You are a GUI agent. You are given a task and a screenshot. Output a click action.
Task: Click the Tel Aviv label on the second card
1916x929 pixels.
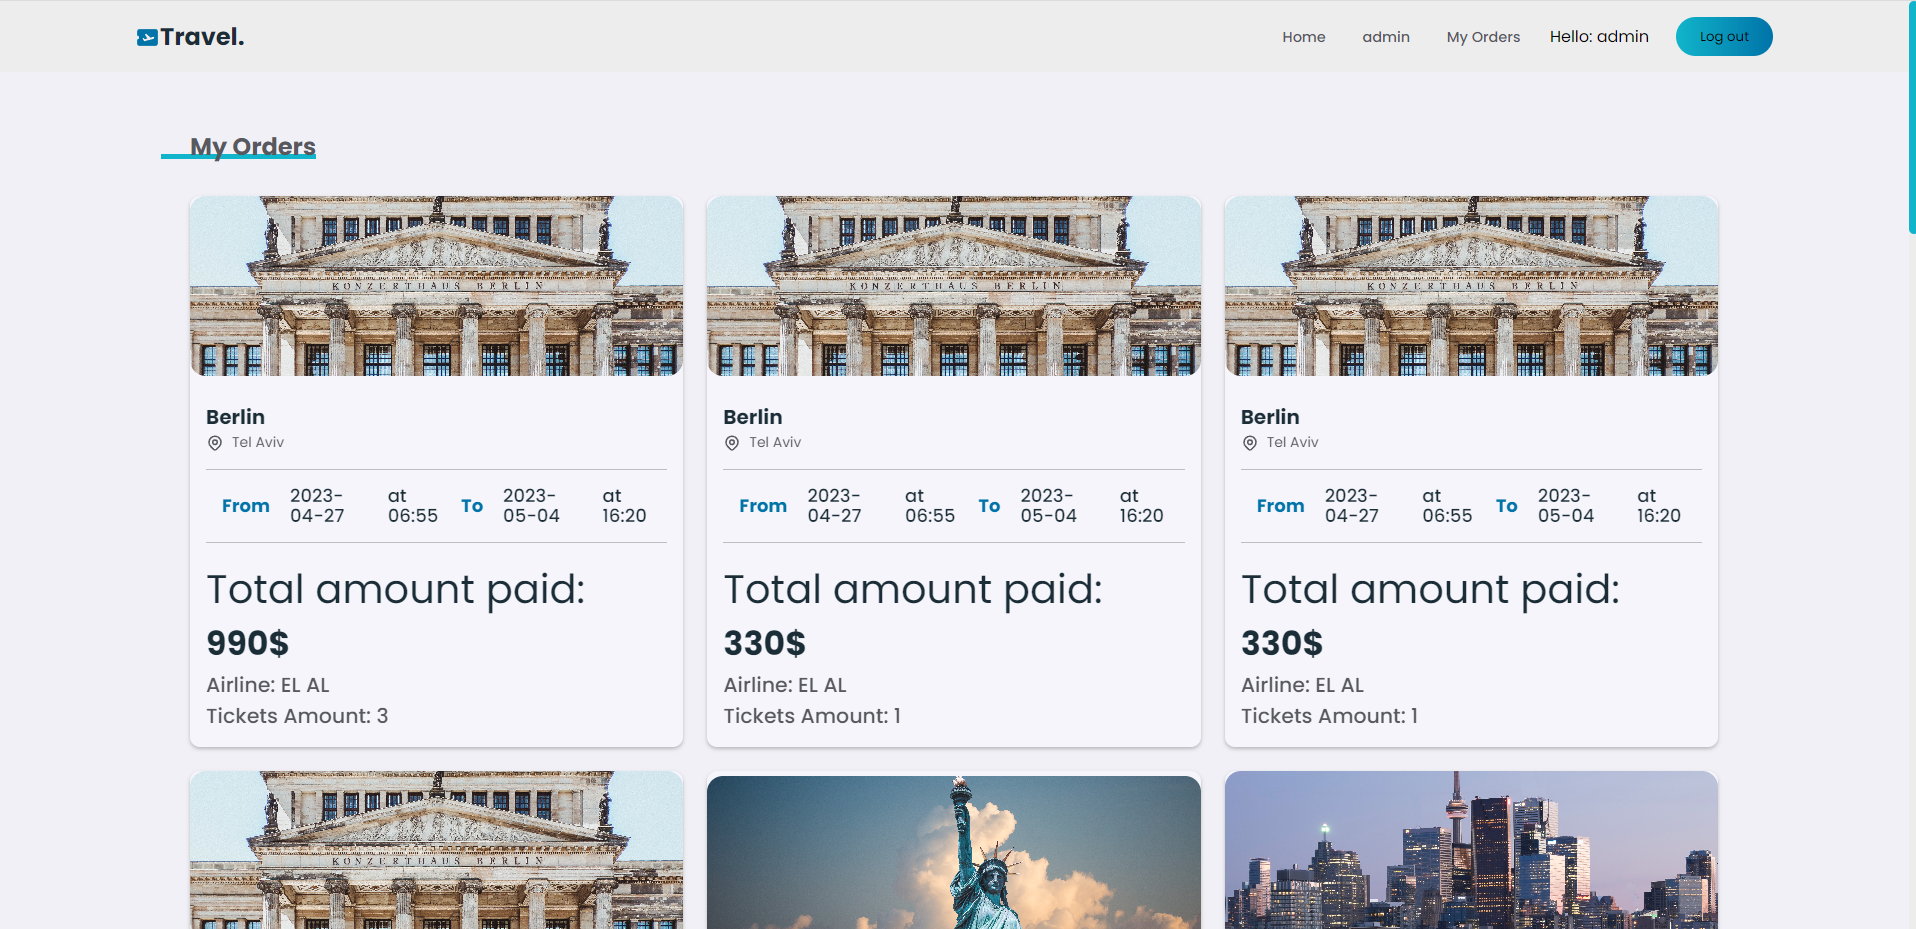coord(774,441)
